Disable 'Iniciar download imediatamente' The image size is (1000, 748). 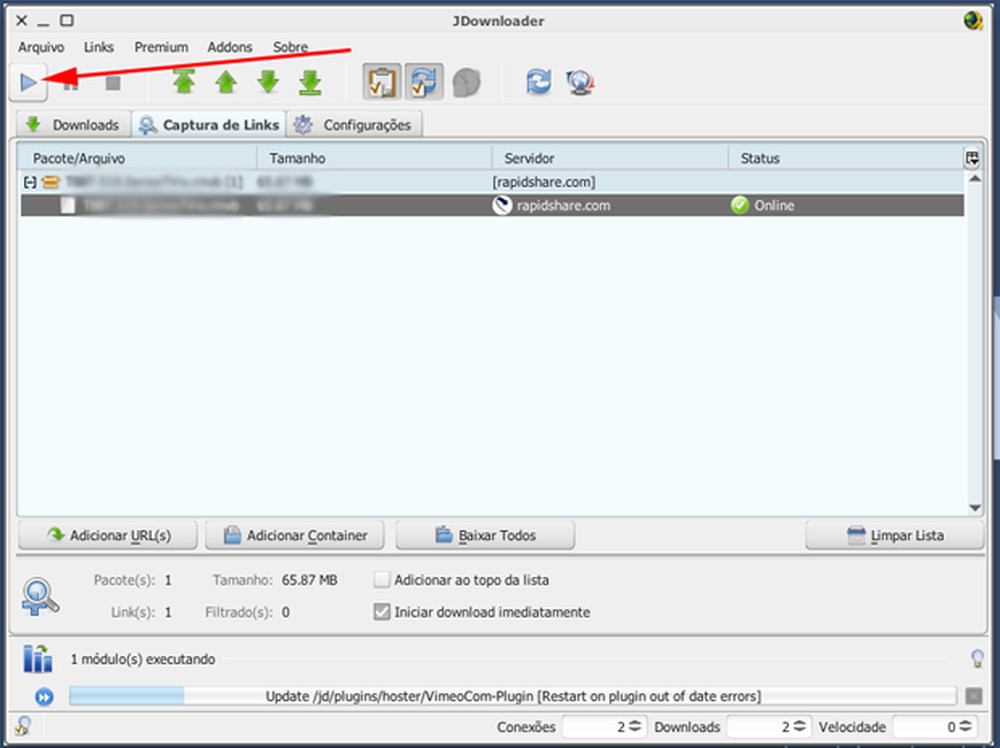coord(381,612)
